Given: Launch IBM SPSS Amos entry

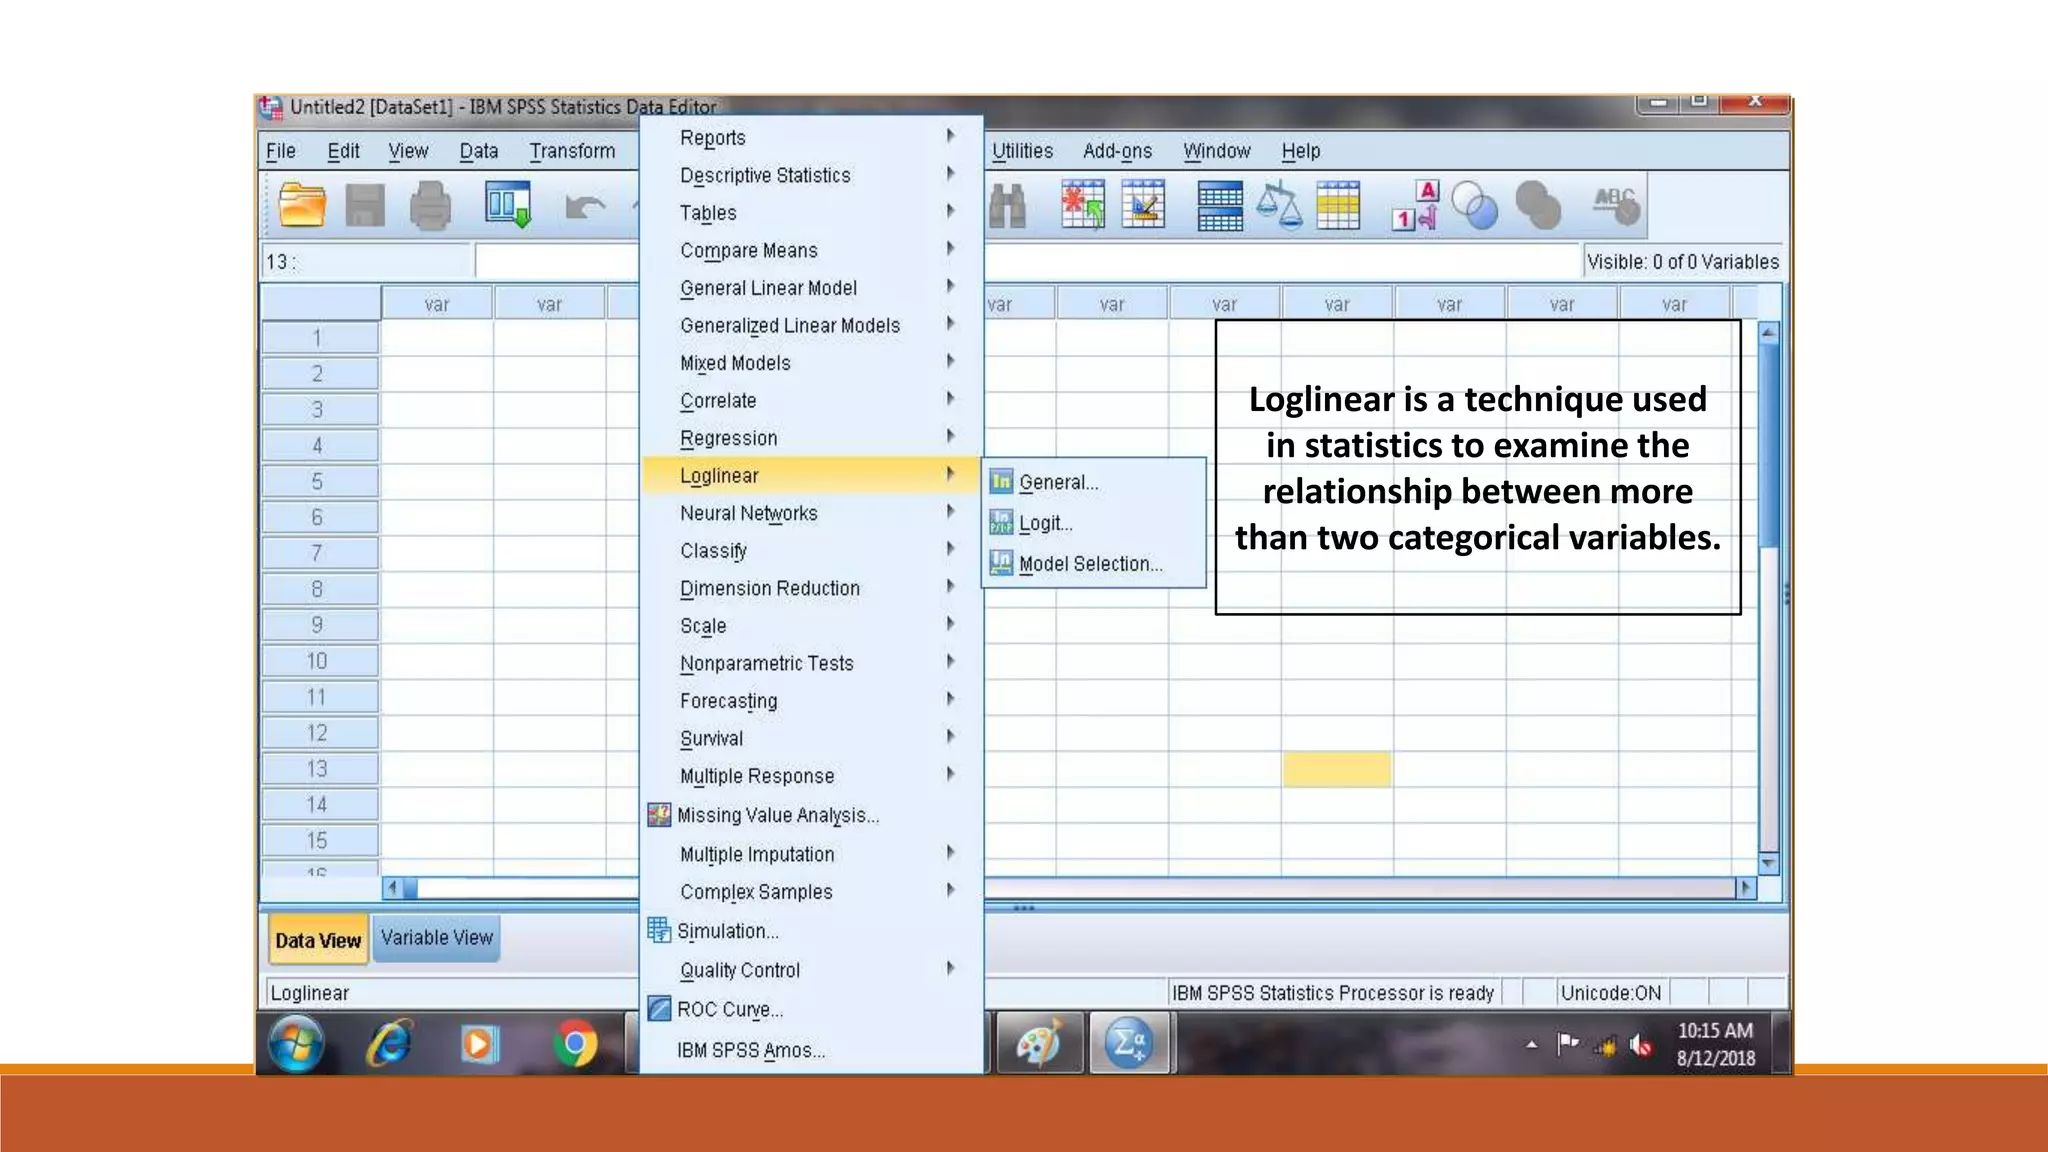Looking at the screenshot, I should click(x=811, y=1050).
